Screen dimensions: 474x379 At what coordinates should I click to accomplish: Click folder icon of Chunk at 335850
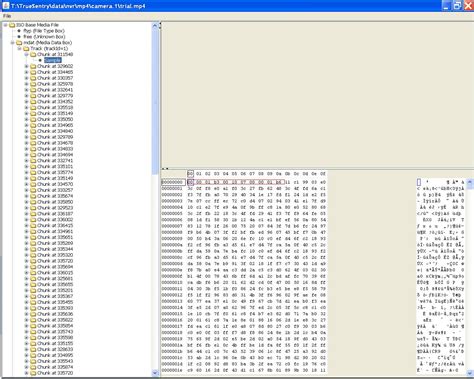(33, 202)
